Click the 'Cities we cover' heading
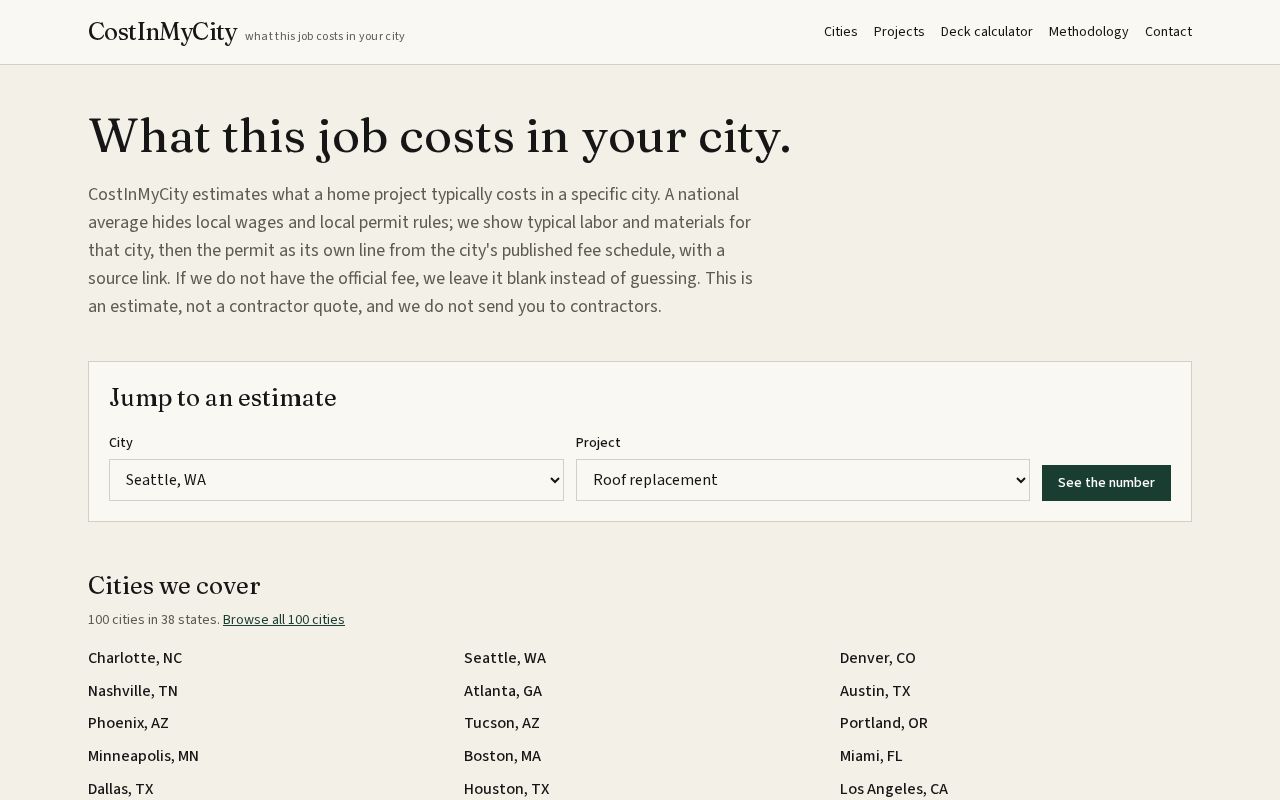 [174, 586]
